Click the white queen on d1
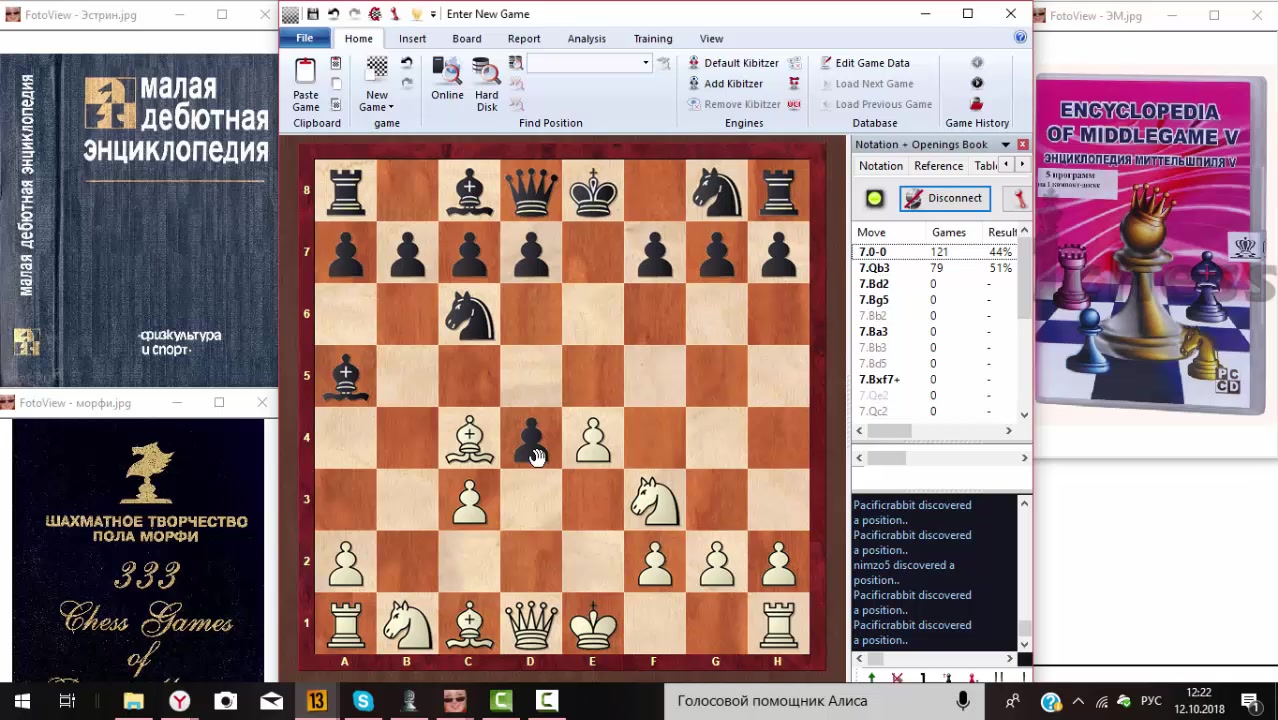The width and height of the screenshot is (1278, 720). 531,623
